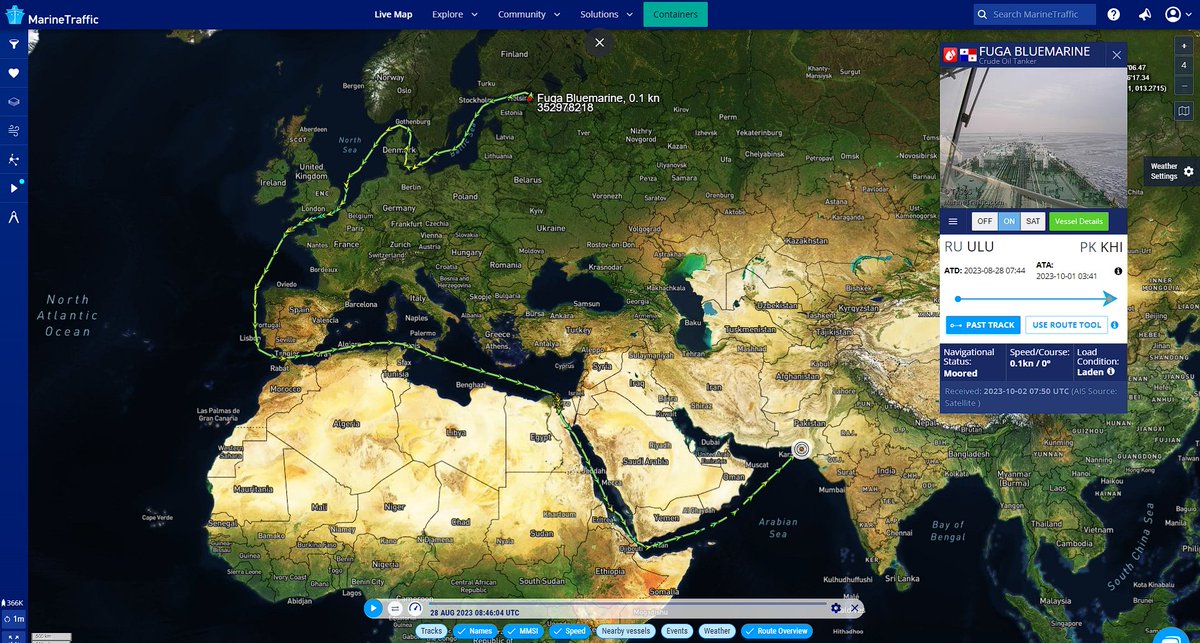Close the playback bar with X
This screenshot has width=1200, height=643.
point(855,608)
